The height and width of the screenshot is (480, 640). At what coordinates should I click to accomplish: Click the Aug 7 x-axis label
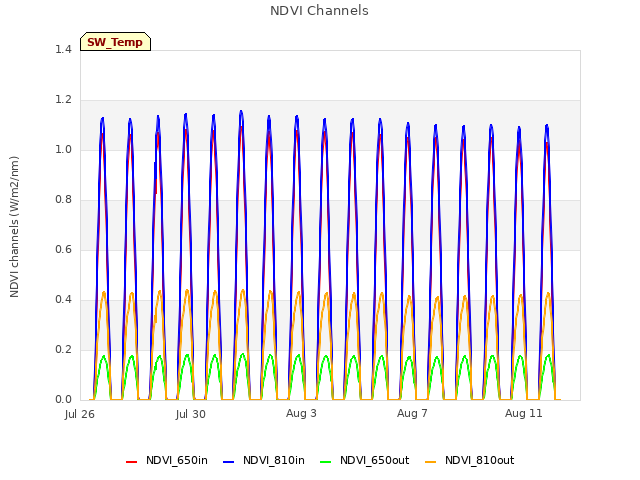coord(412,413)
